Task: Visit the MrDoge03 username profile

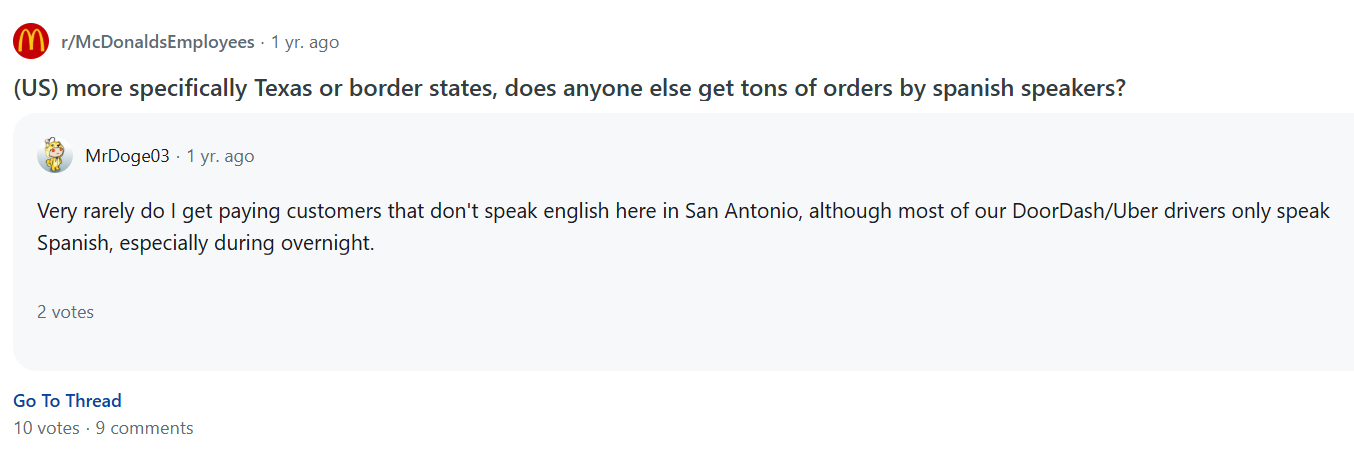Action: (128, 156)
